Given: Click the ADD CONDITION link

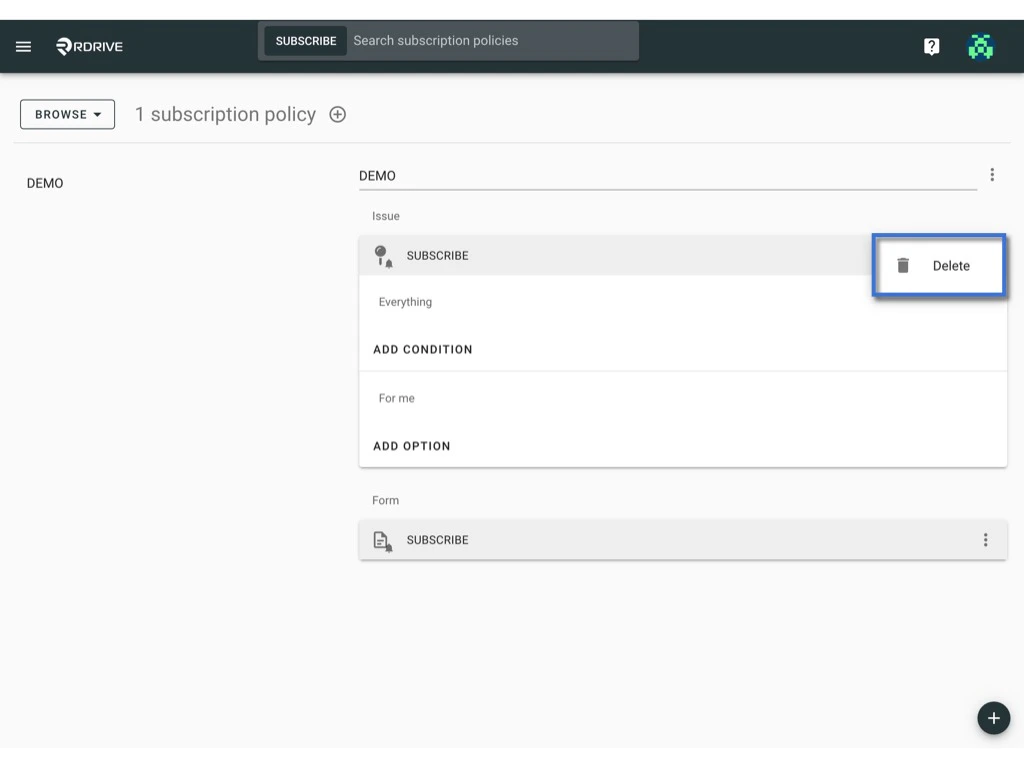Looking at the screenshot, I should [423, 349].
